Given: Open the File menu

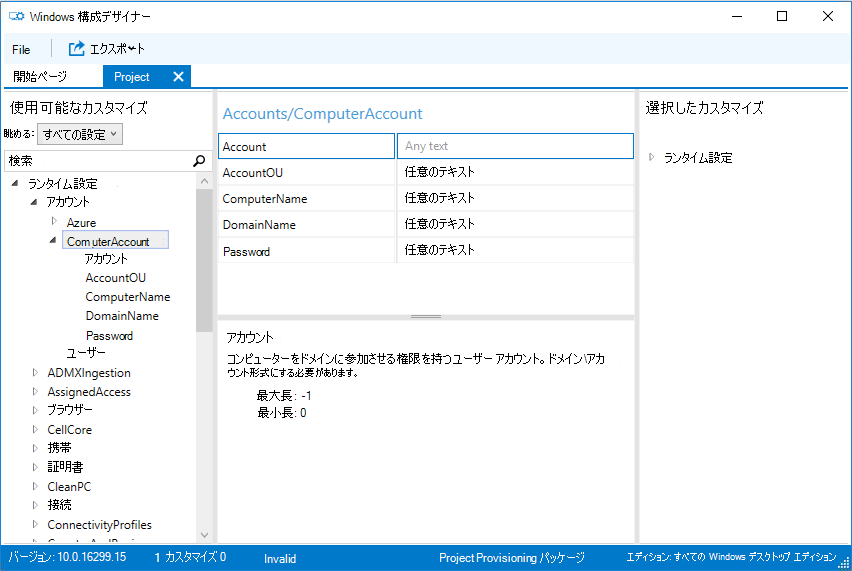Looking at the screenshot, I should (x=21, y=49).
